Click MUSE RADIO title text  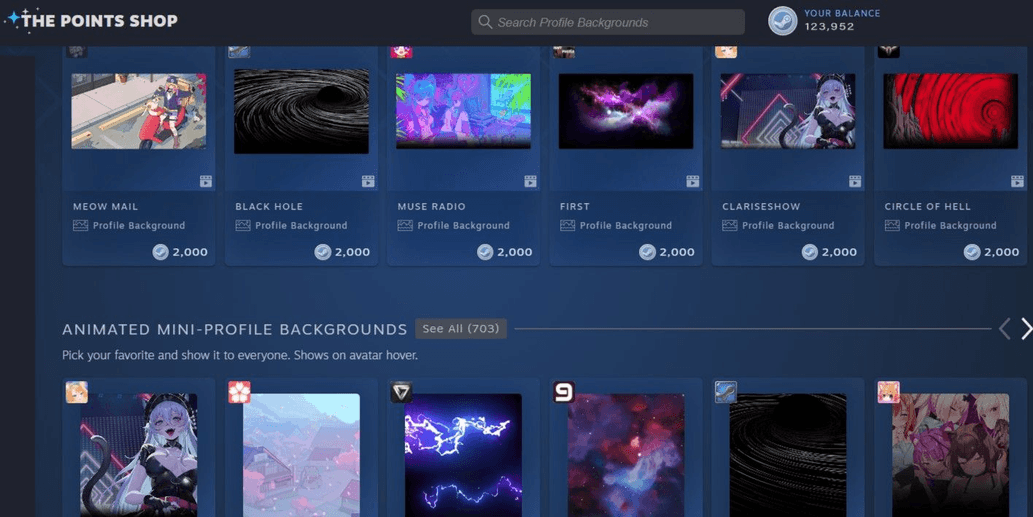coord(432,206)
